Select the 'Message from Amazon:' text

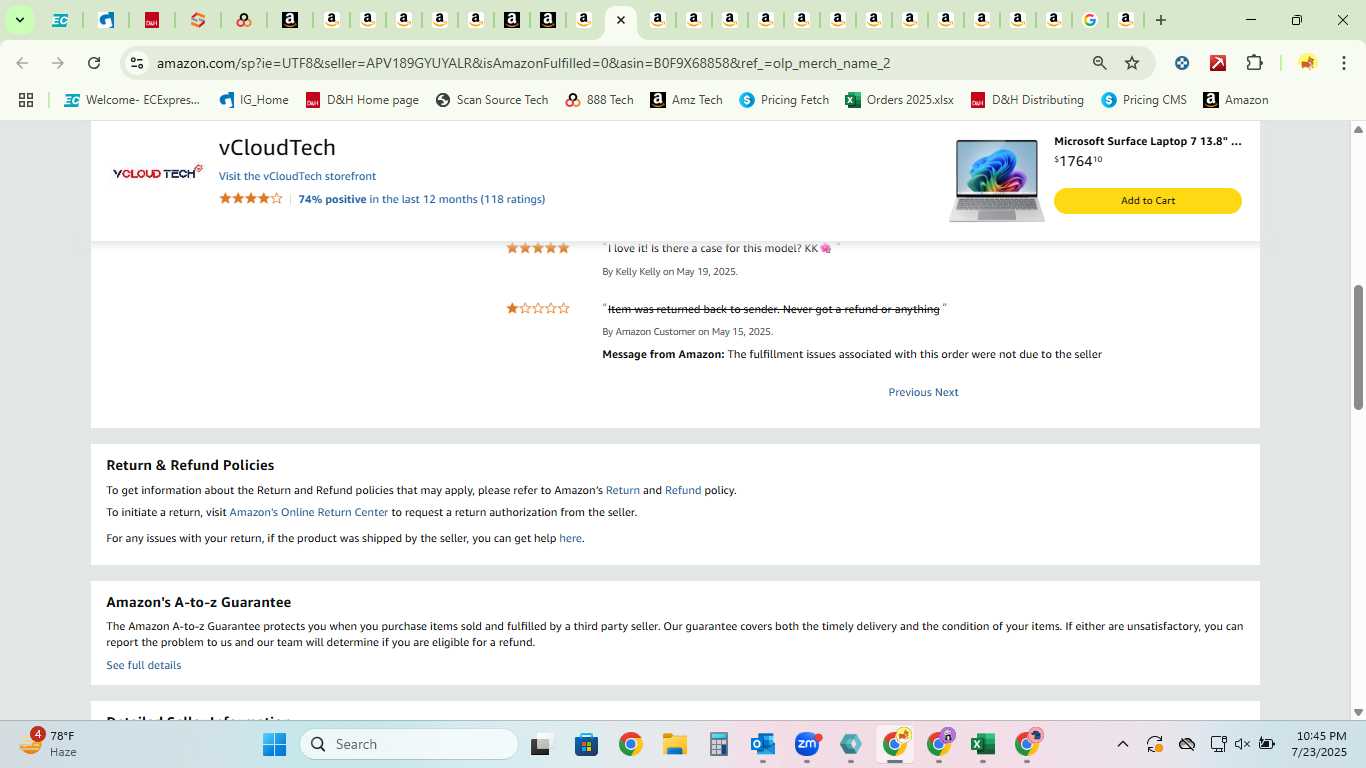[x=663, y=354]
